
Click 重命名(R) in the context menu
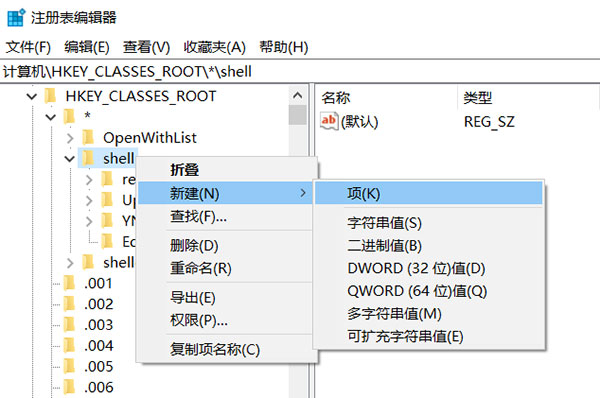[x=201, y=268]
